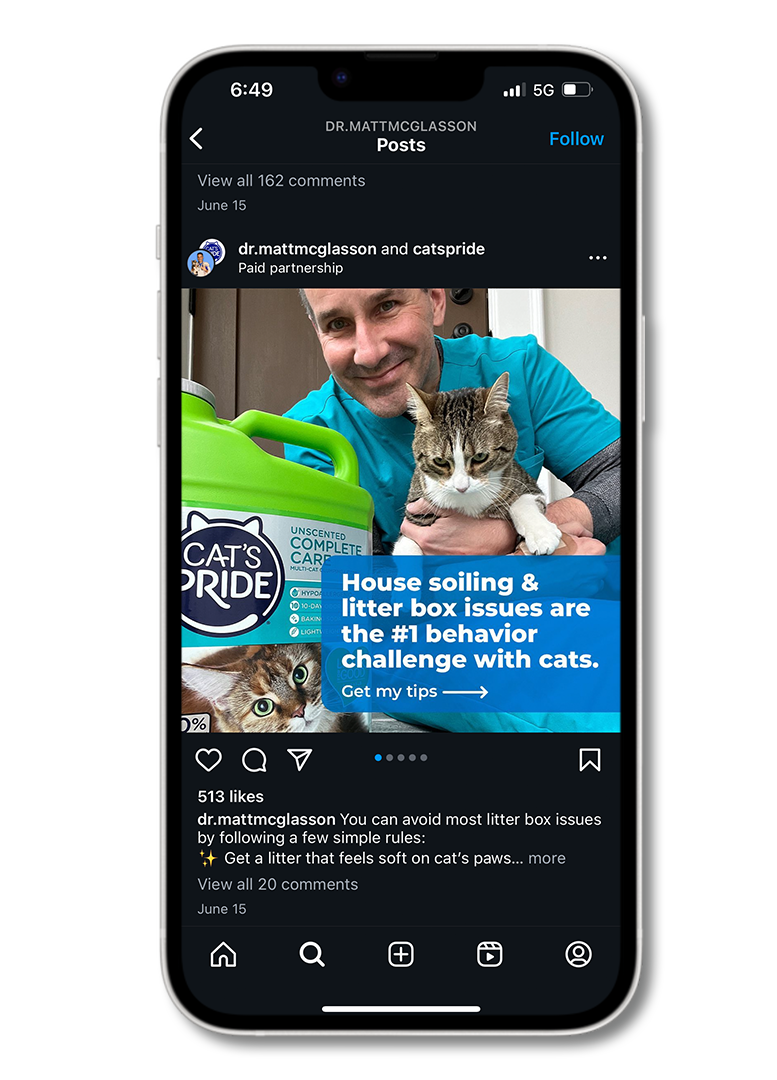
Task: Save the post with the bookmark icon
Action: (x=590, y=760)
